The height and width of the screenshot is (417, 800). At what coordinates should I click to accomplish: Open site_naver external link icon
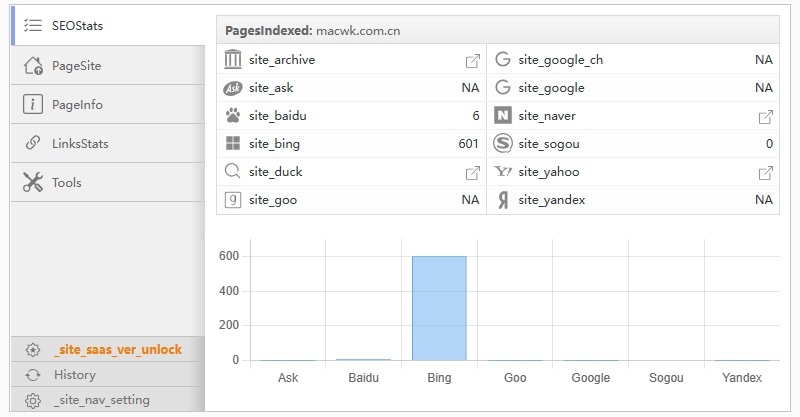[766, 116]
